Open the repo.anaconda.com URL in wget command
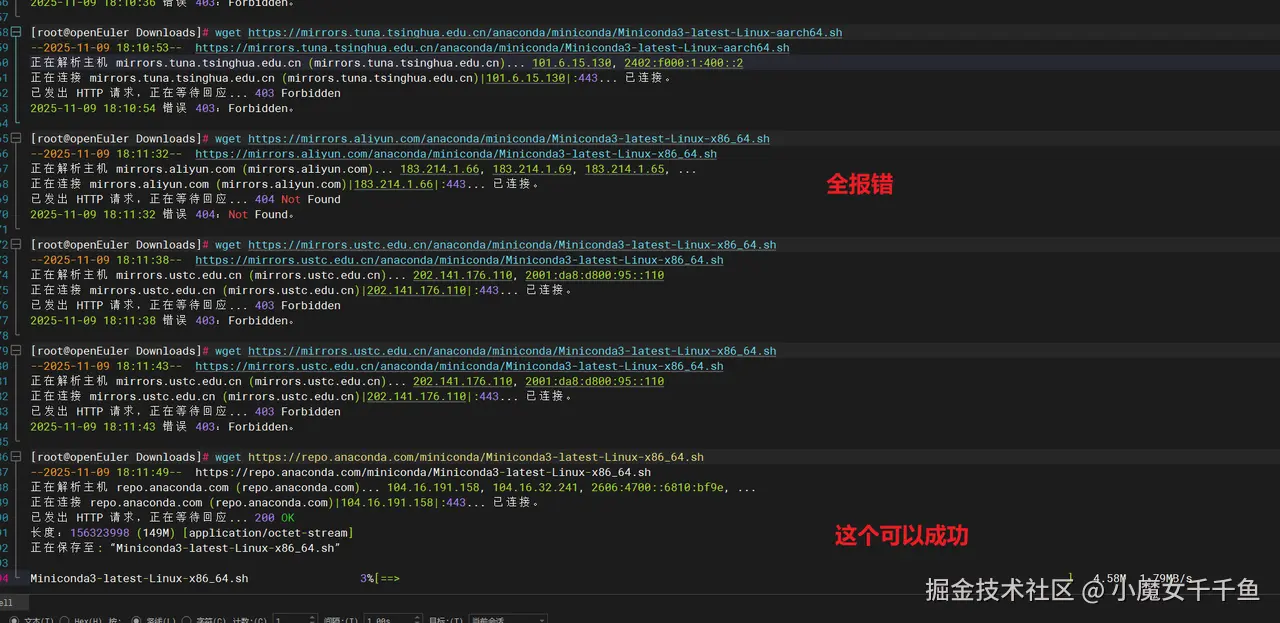1280x623 pixels. click(476, 457)
